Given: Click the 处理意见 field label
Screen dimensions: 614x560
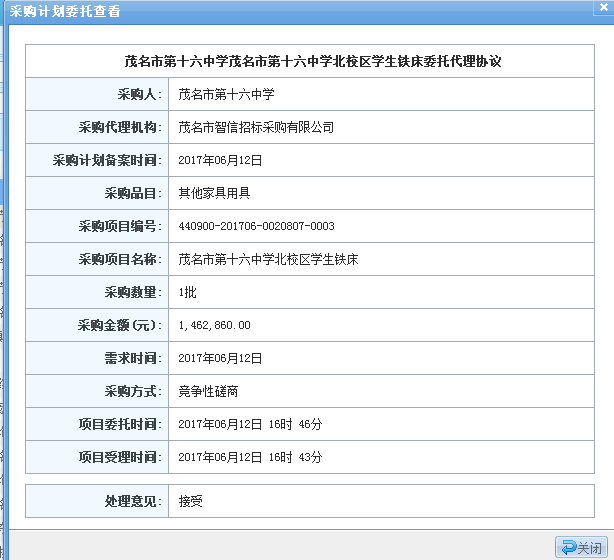Looking at the screenshot, I should pyautogui.click(x=132, y=501).
